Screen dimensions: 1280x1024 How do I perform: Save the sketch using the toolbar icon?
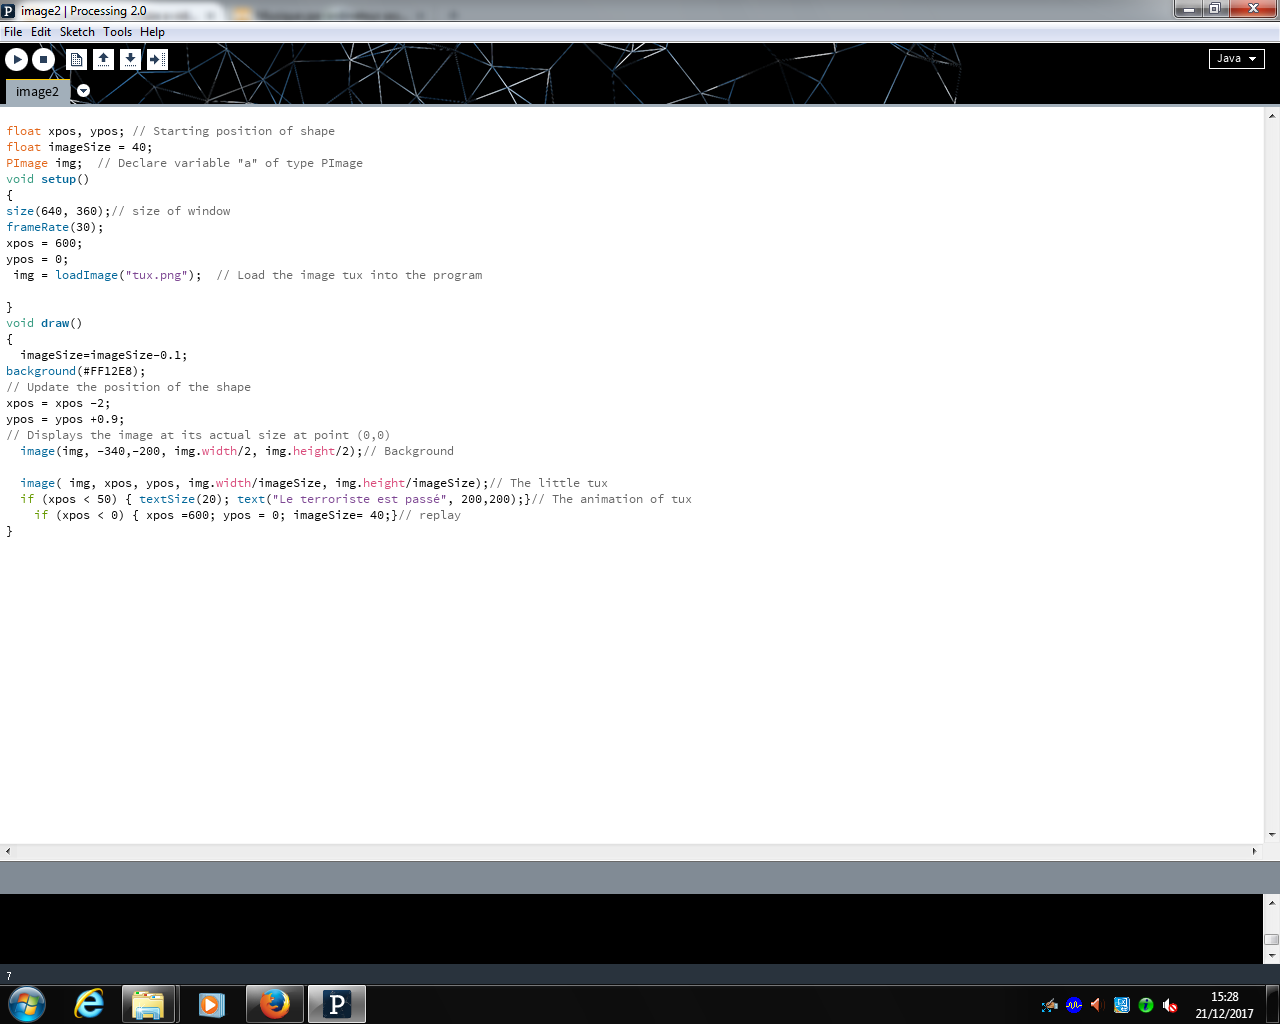tap(130, 60)
